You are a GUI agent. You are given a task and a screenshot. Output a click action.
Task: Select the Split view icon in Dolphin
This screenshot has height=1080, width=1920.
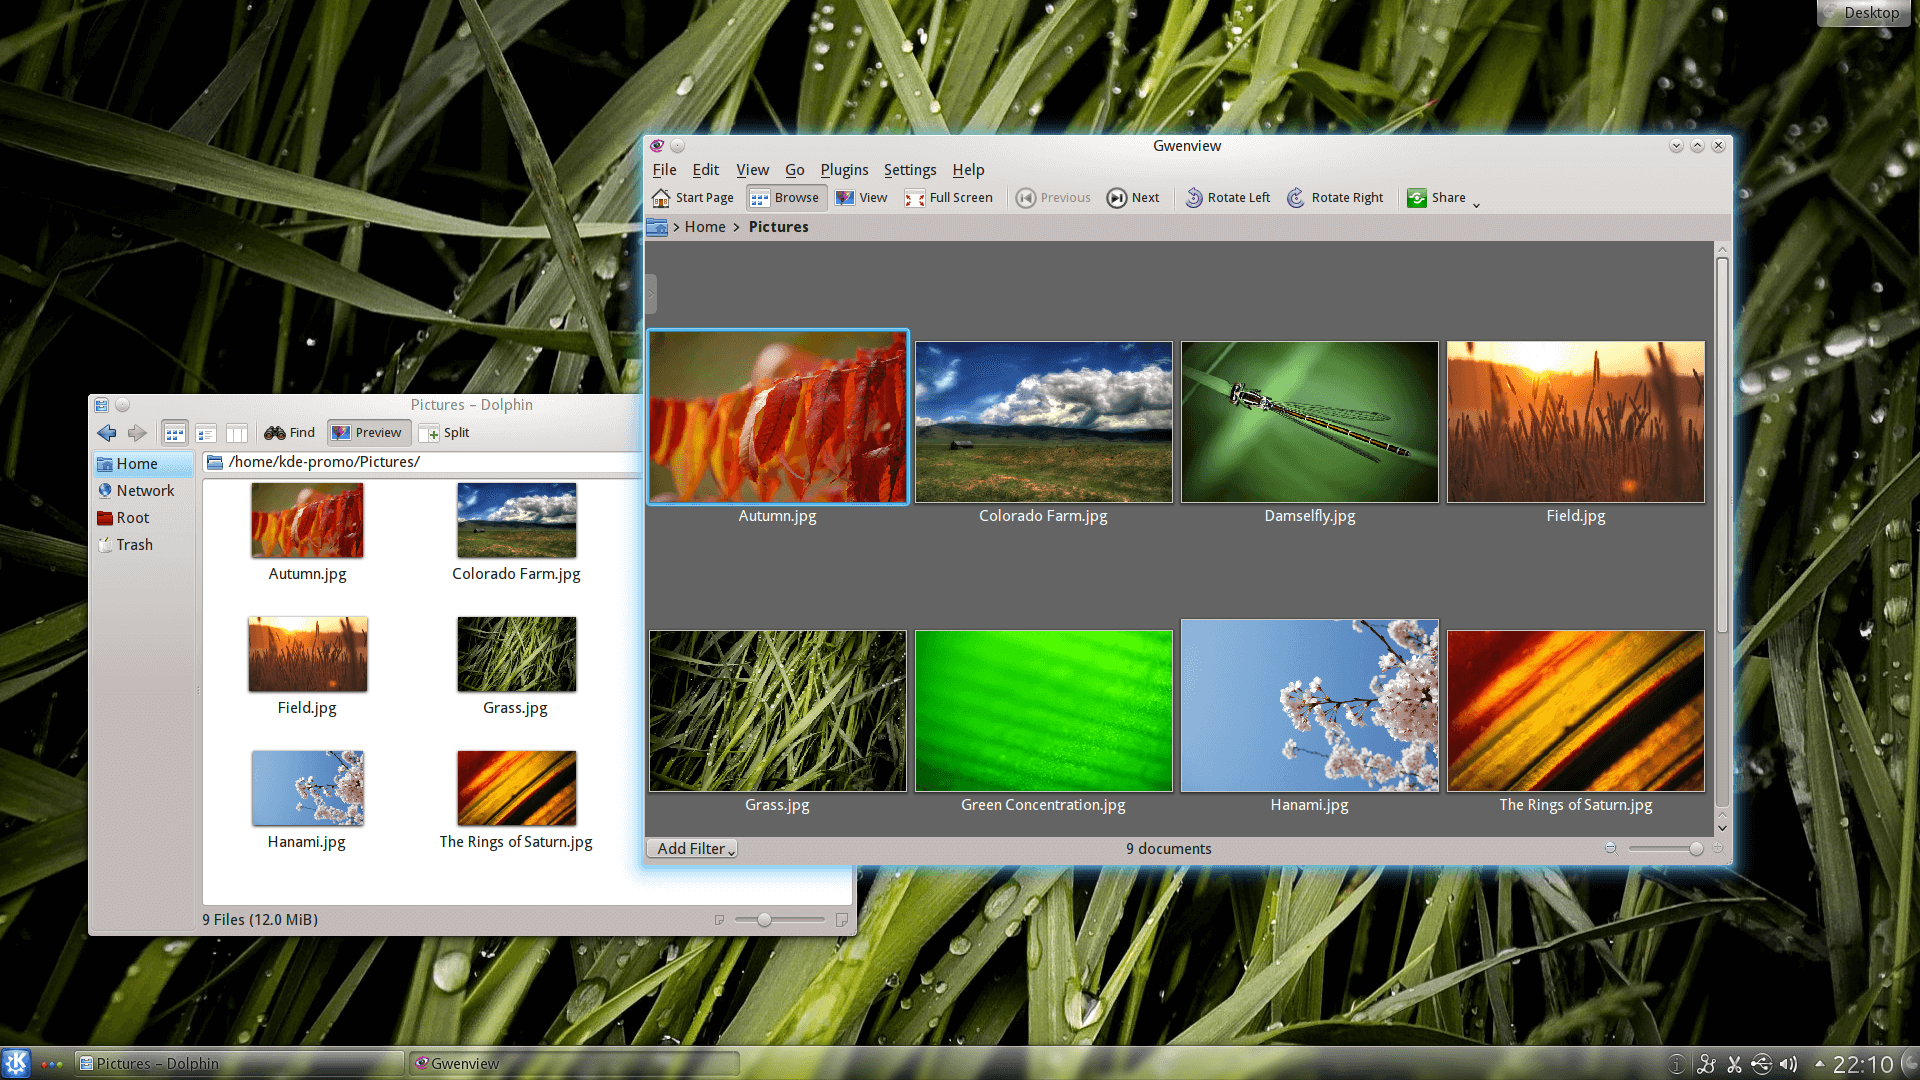click(x=444, y=432)
